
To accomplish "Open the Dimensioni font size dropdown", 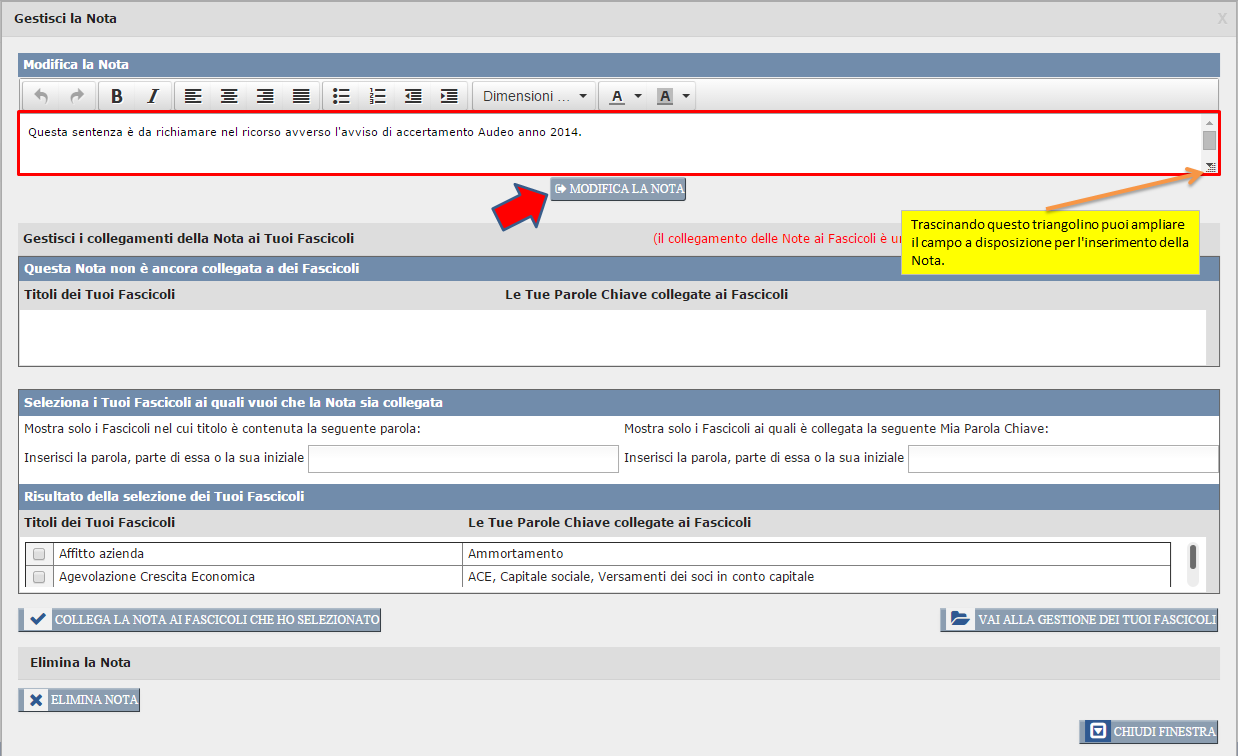I will coord(534,96).
